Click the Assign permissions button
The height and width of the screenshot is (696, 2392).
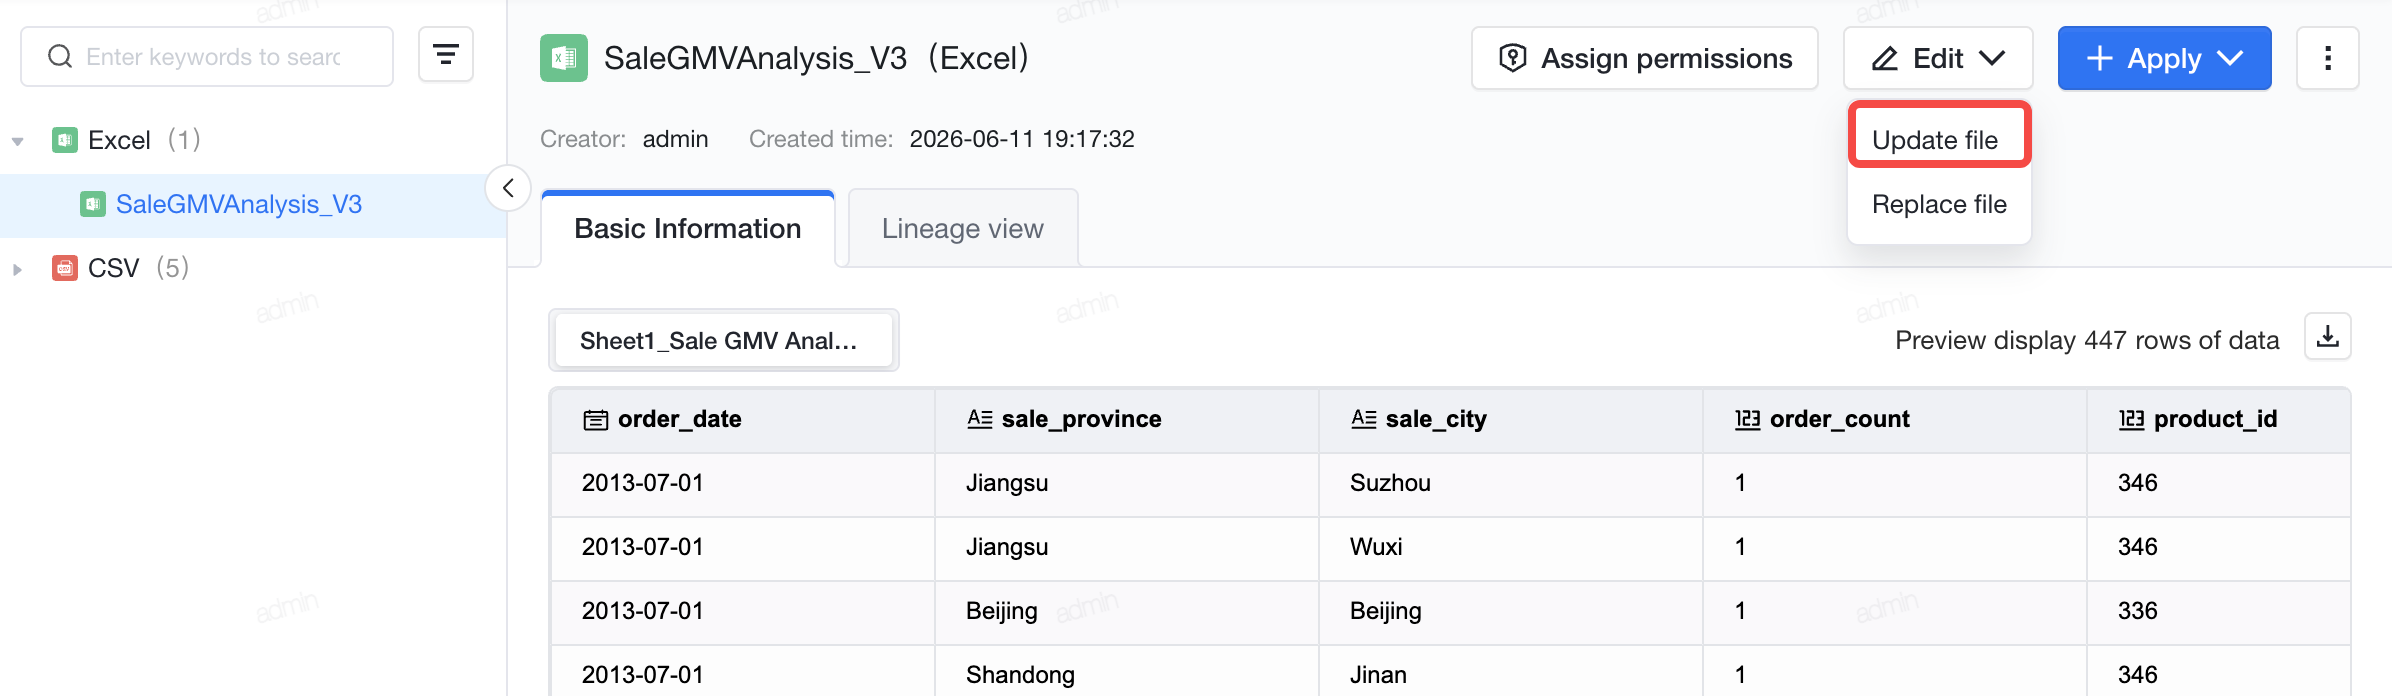point(1645,58)
